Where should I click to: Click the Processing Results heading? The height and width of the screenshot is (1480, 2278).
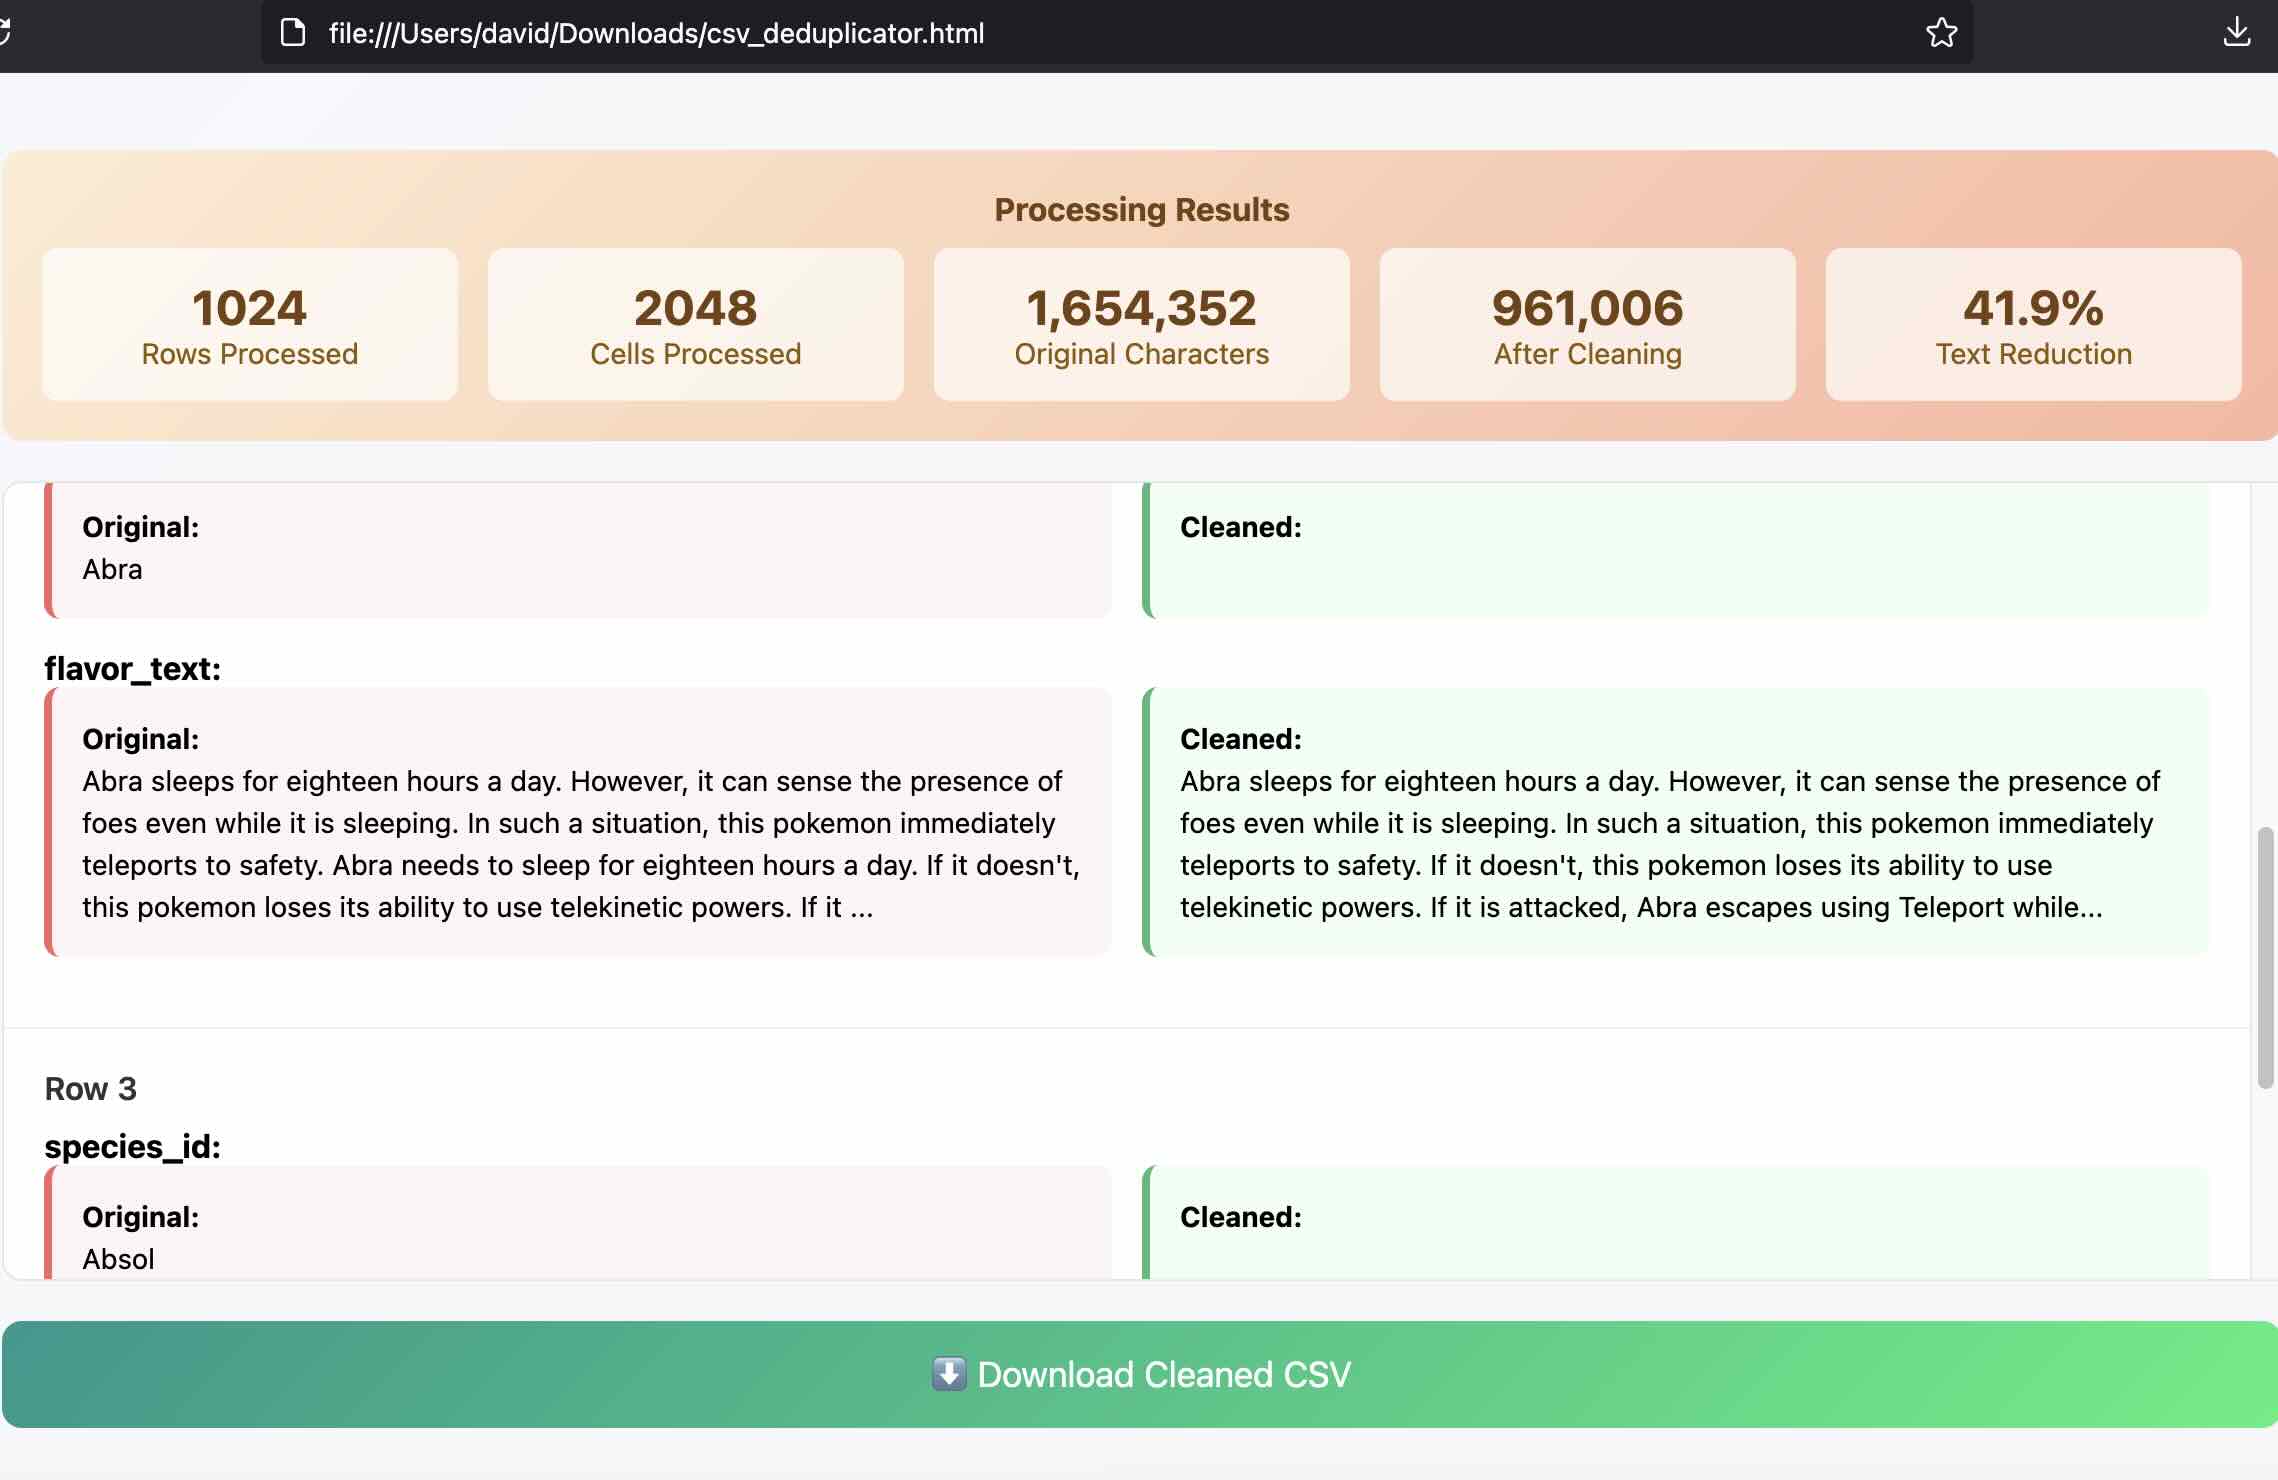point(1141,210)
